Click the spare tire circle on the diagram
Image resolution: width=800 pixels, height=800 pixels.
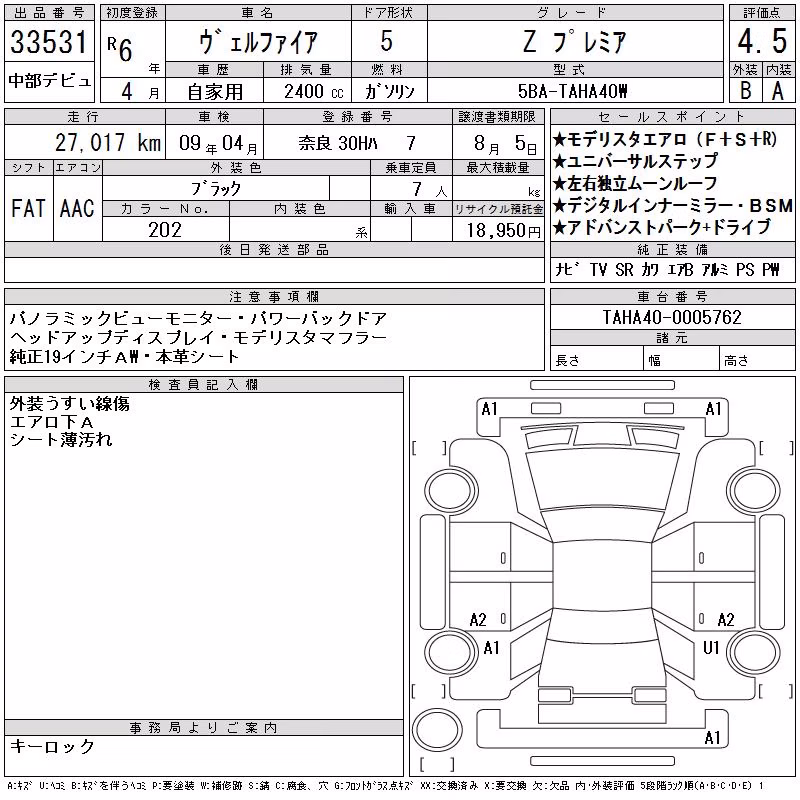437,729
